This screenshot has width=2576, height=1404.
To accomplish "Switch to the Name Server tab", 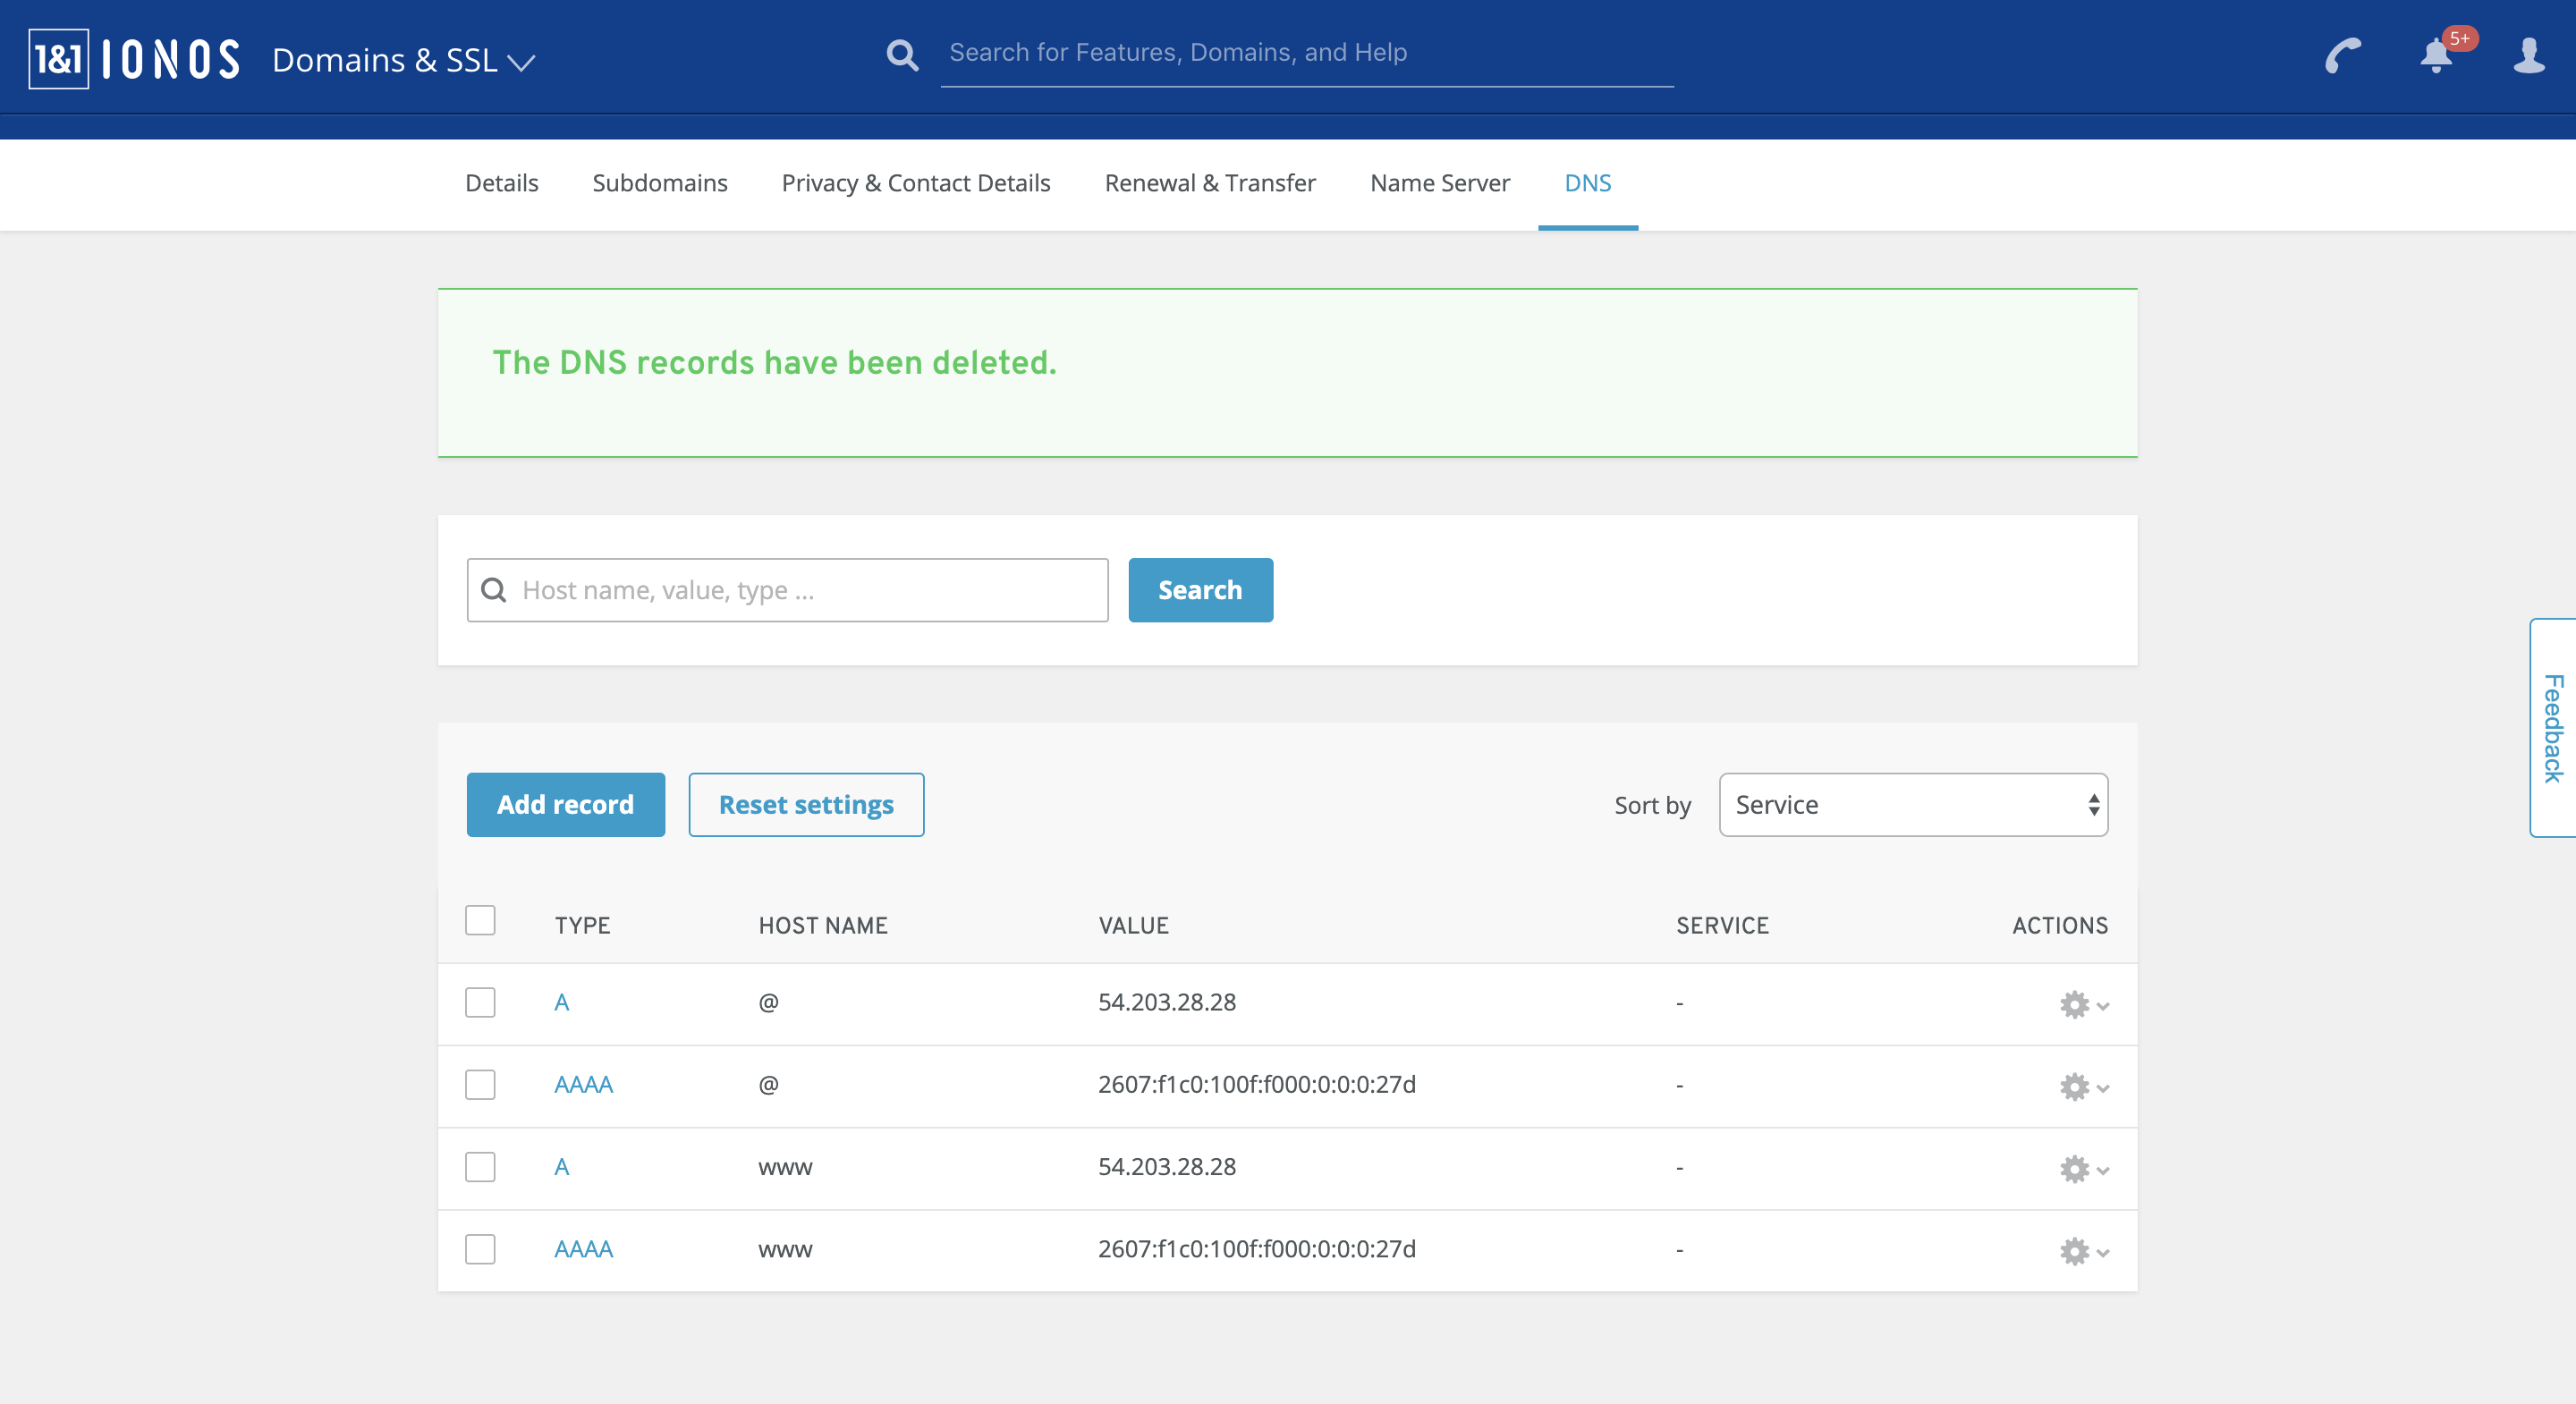I will (1439, 183).
